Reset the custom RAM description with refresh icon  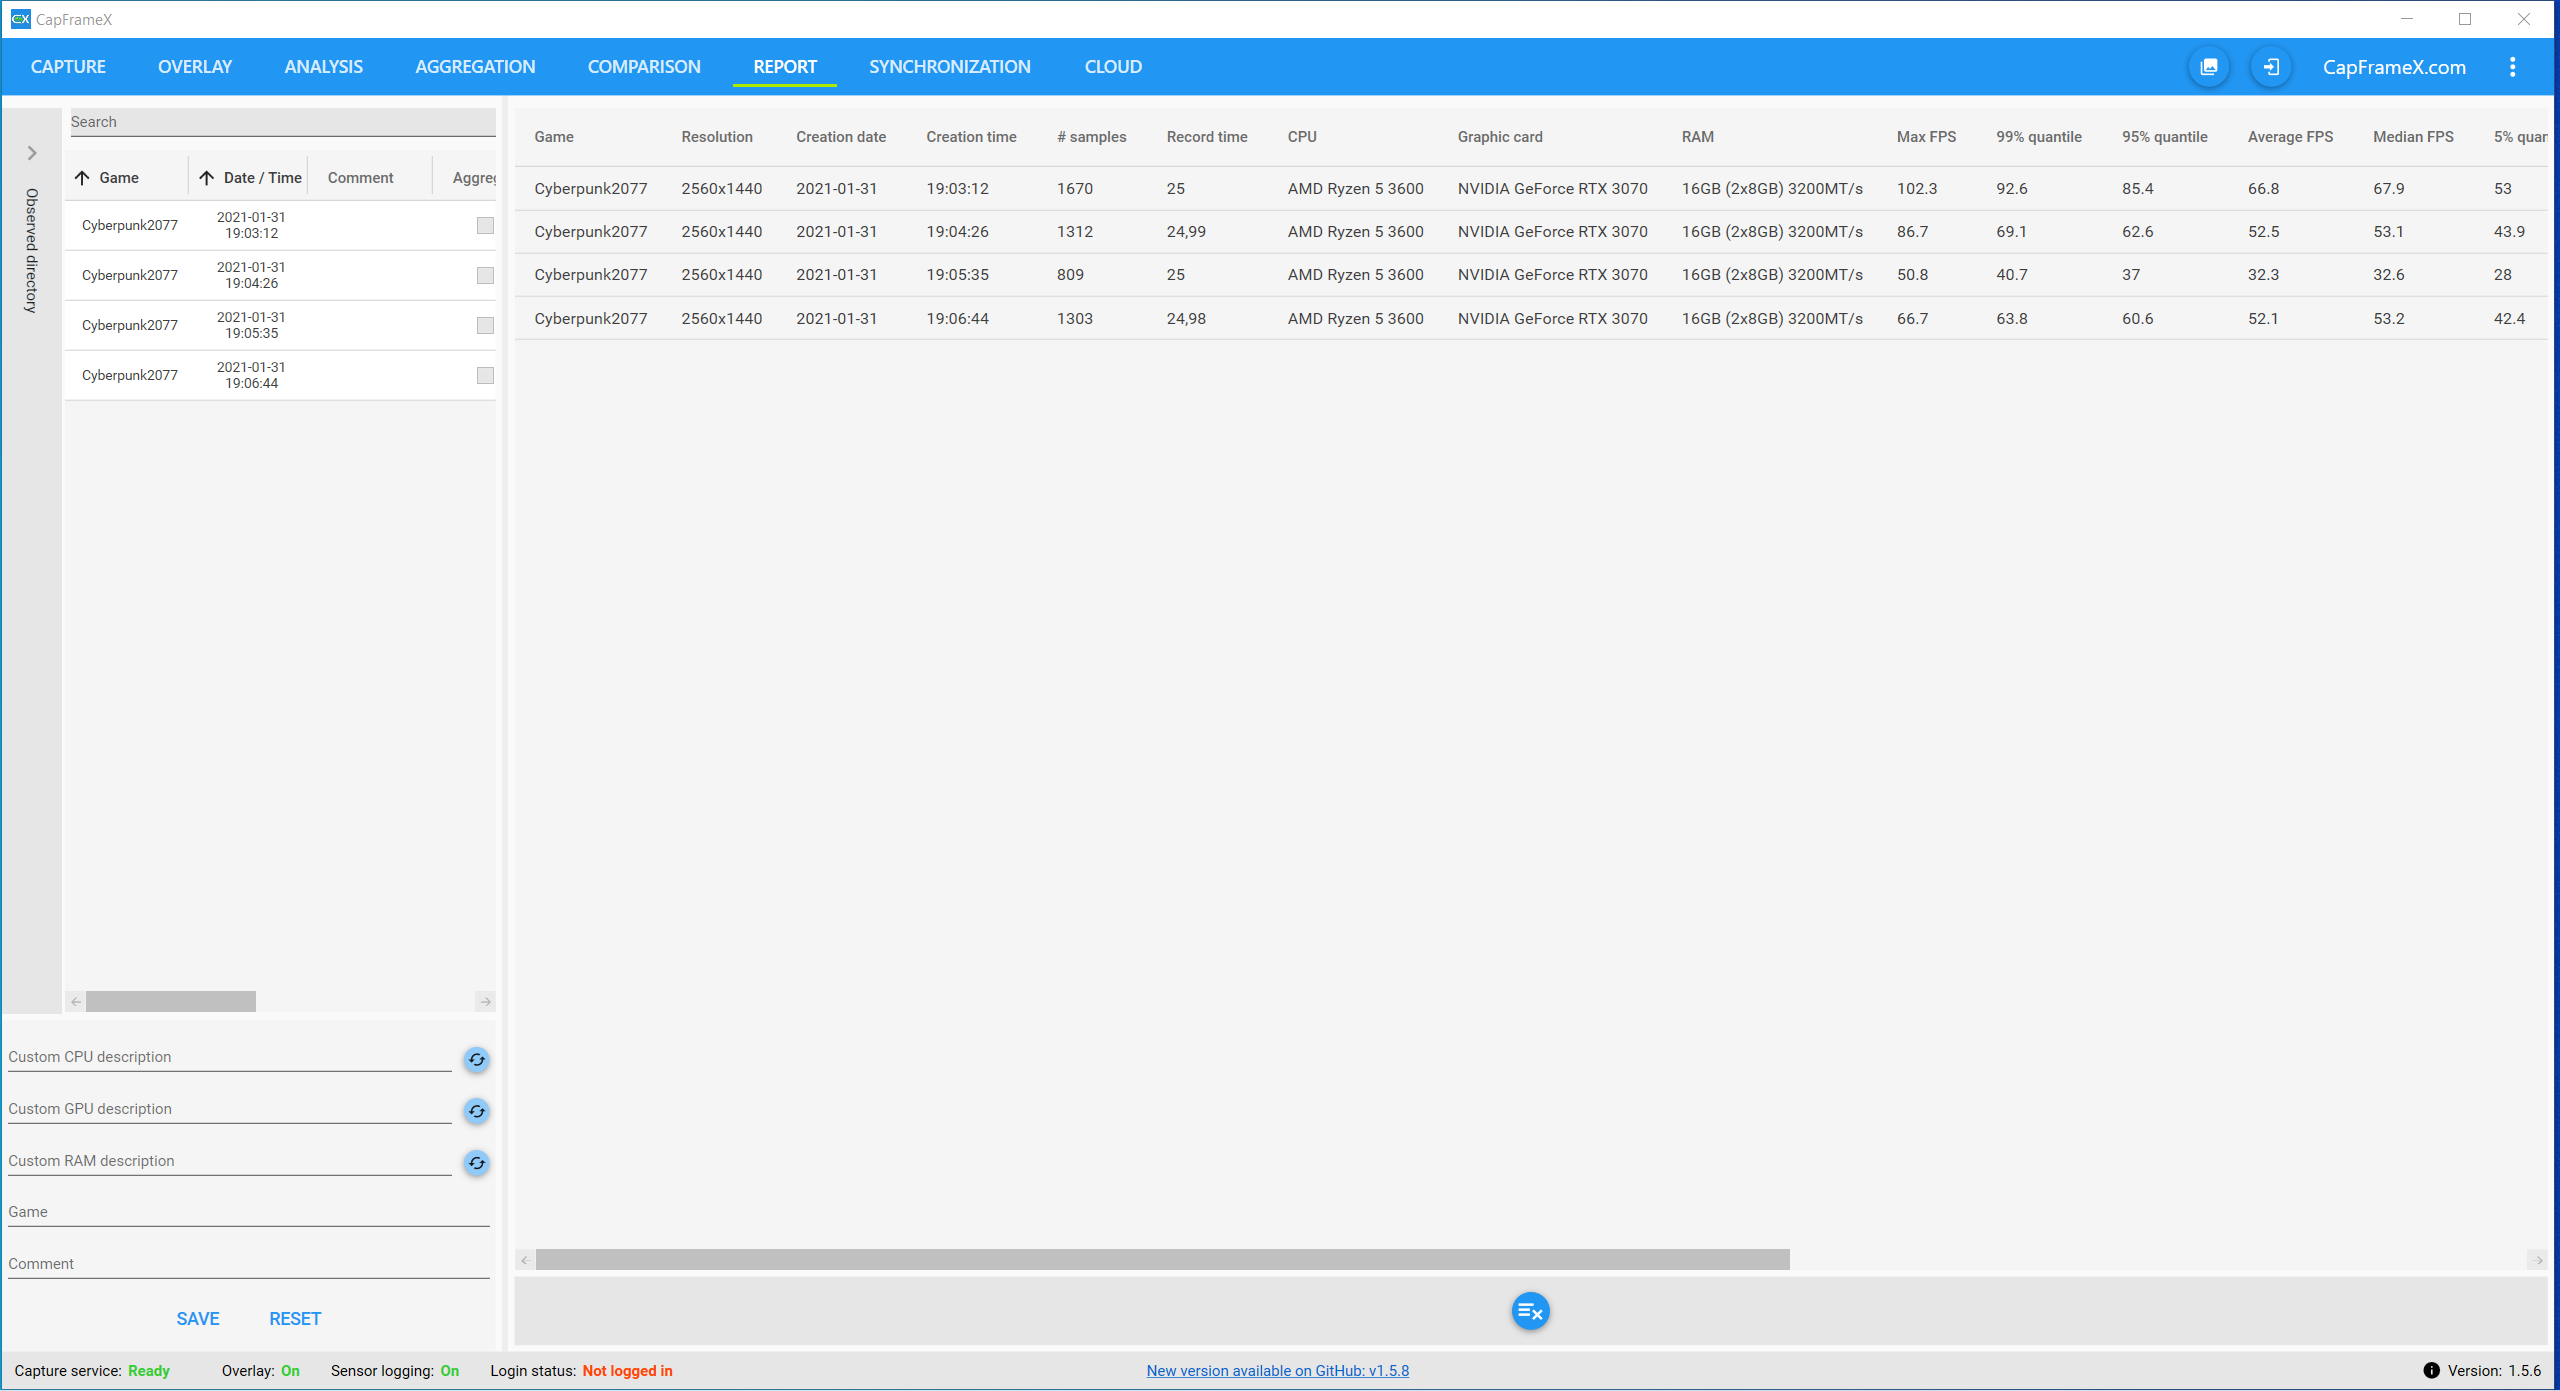[x=476, y=1163]
